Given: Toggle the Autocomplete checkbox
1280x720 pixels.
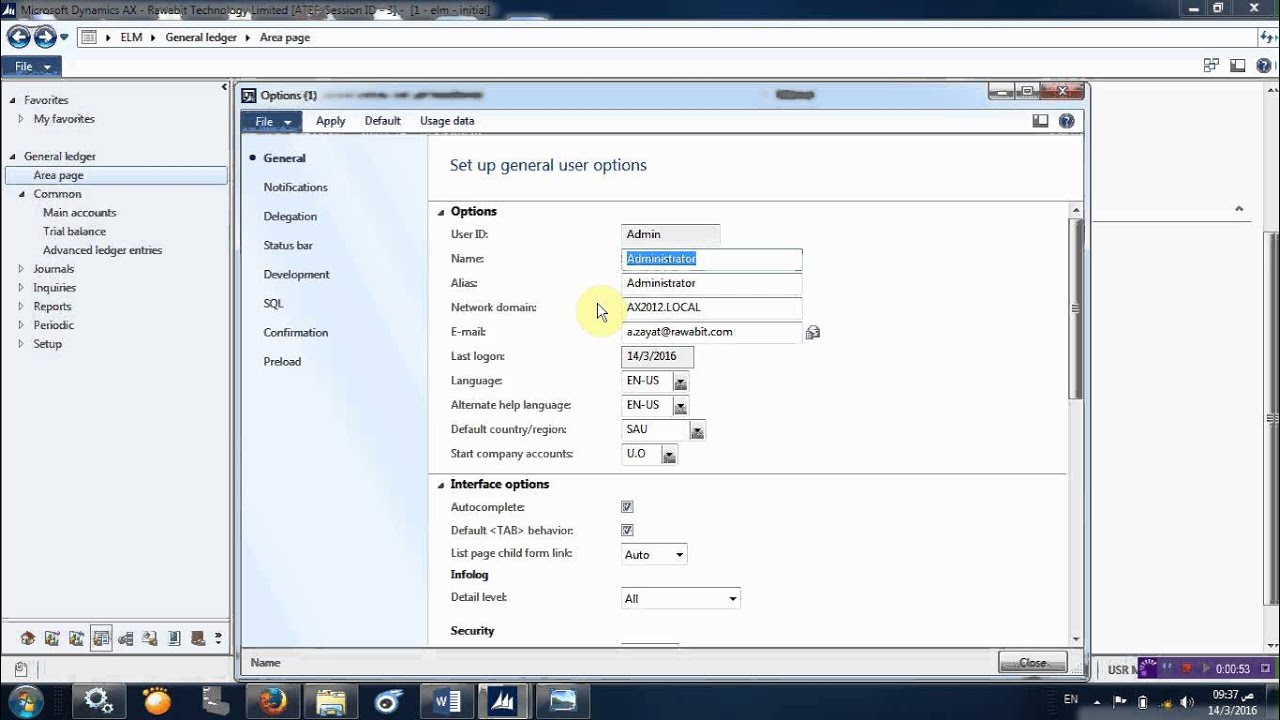Looking at the screenshot, I should tap(627, 507).
